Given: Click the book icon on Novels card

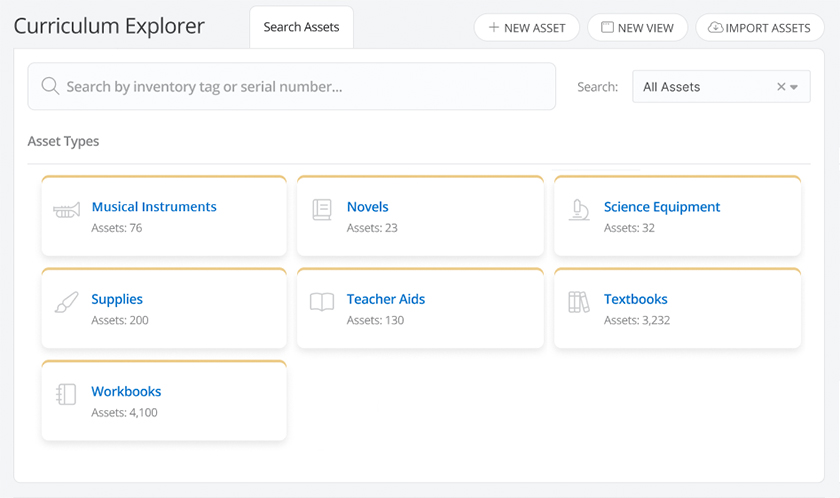Looking at the screenshot, I should tap(322, 210).
